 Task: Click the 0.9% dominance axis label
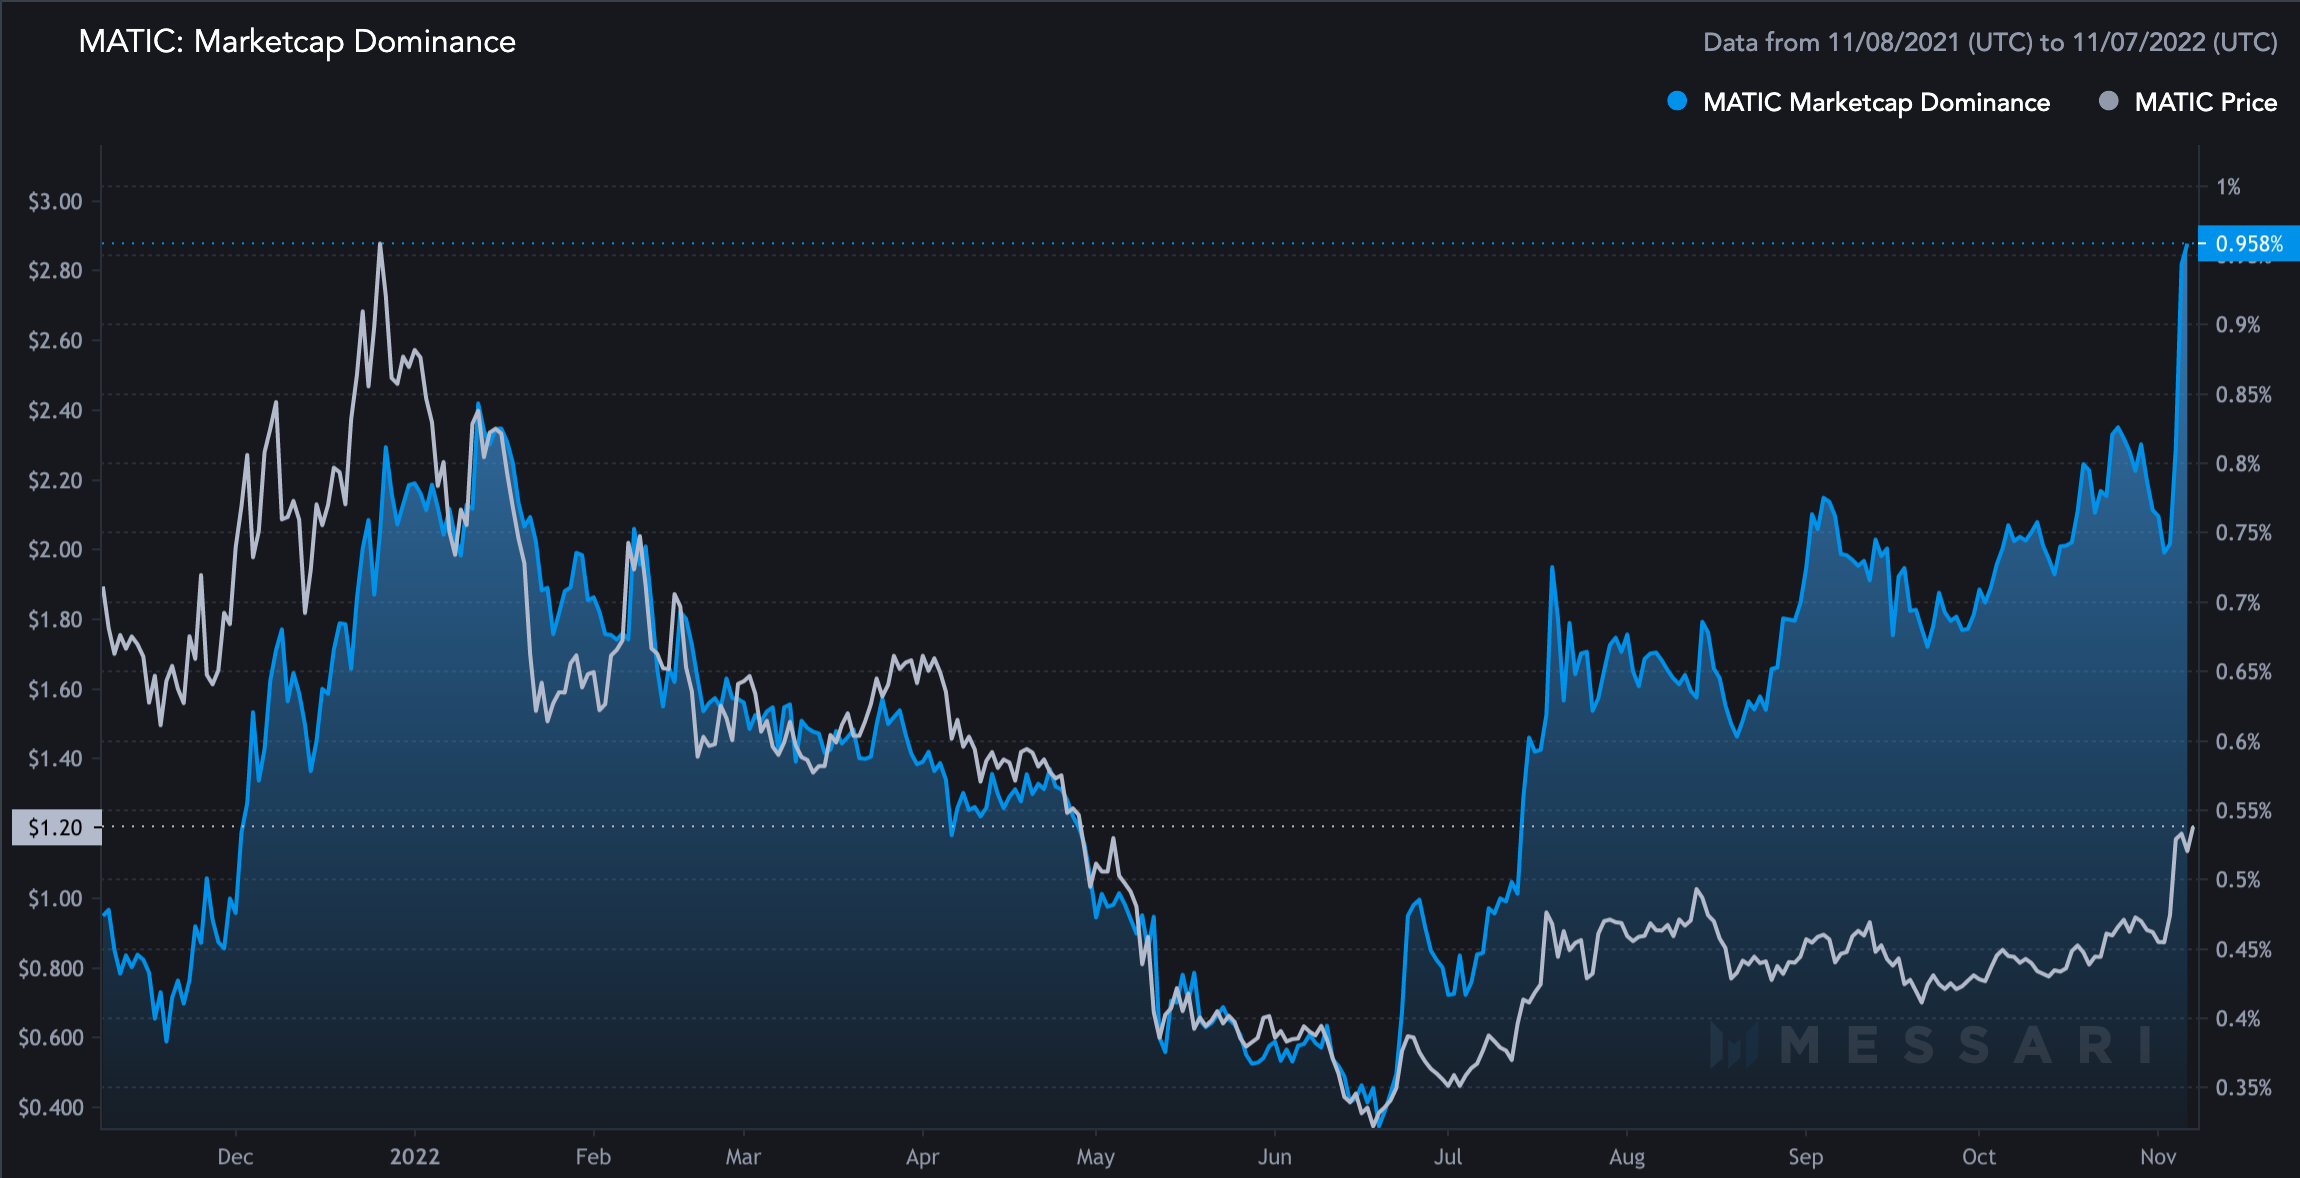tap(2238, 325)
